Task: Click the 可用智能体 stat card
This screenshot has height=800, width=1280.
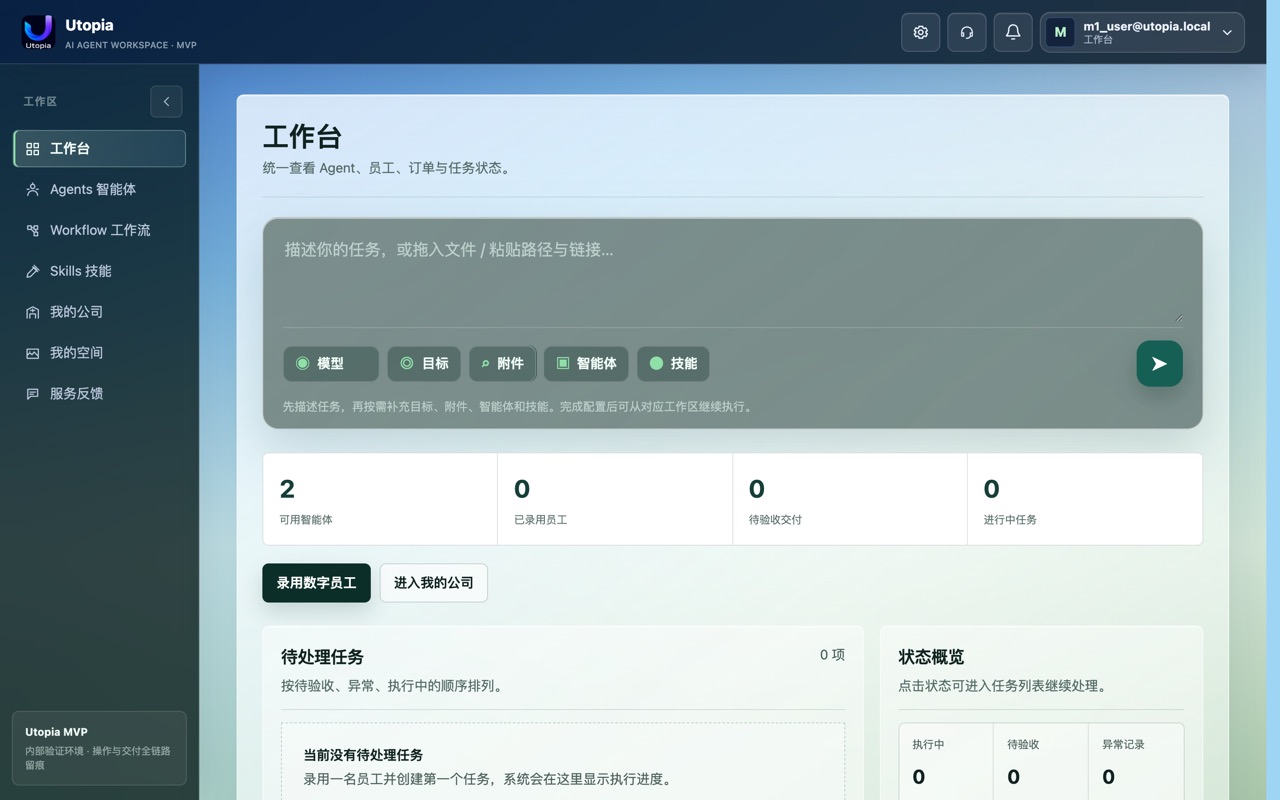Action: point(380,499)
